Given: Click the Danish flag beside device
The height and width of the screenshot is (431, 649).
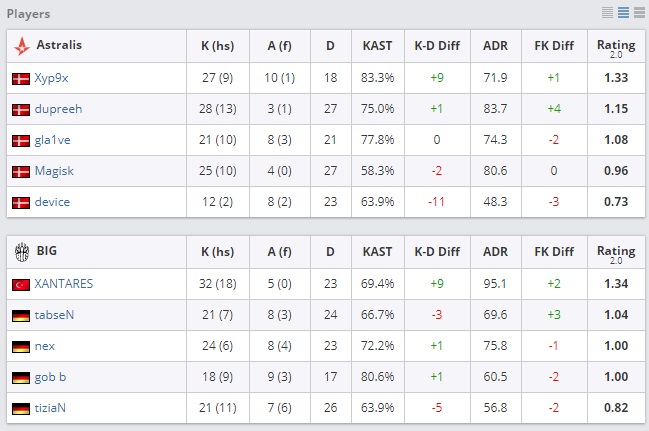Looking at the screenshot, I should pyautogui.click(x=21, y=202).
